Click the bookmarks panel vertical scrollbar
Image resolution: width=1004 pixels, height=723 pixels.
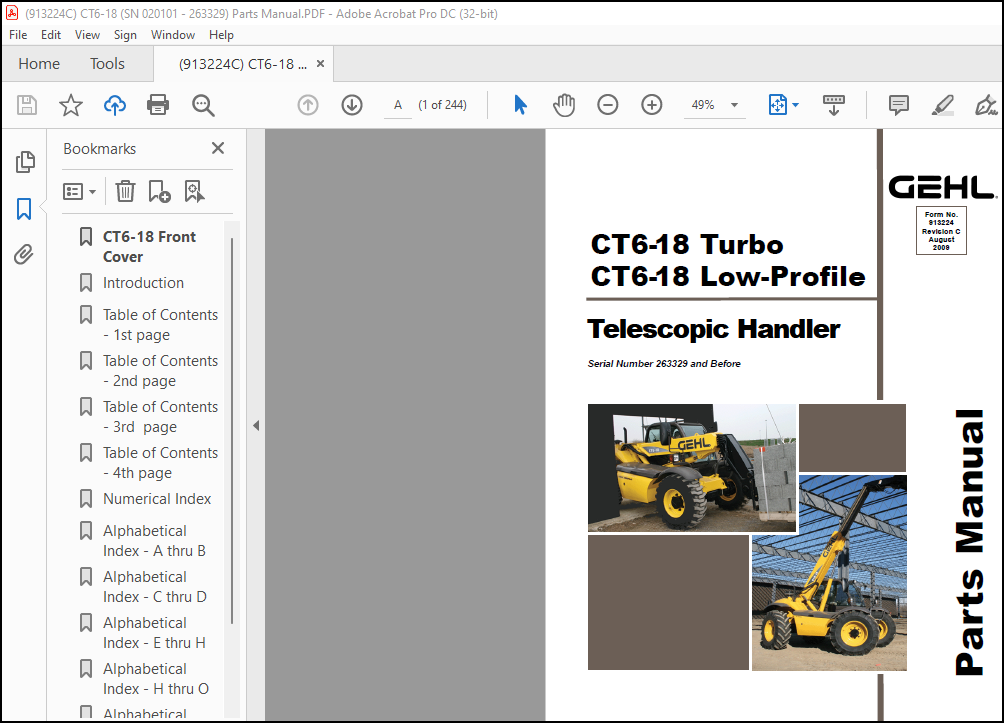click(231, 430)
